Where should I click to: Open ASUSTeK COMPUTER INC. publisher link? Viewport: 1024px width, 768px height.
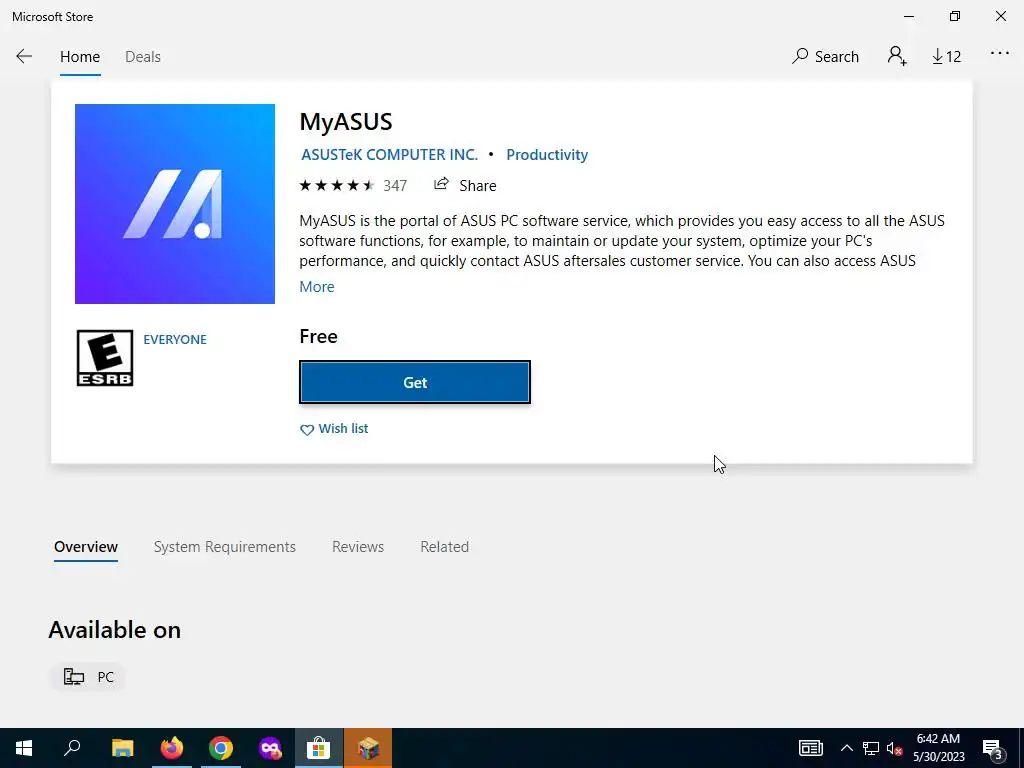tap(389, 155)
